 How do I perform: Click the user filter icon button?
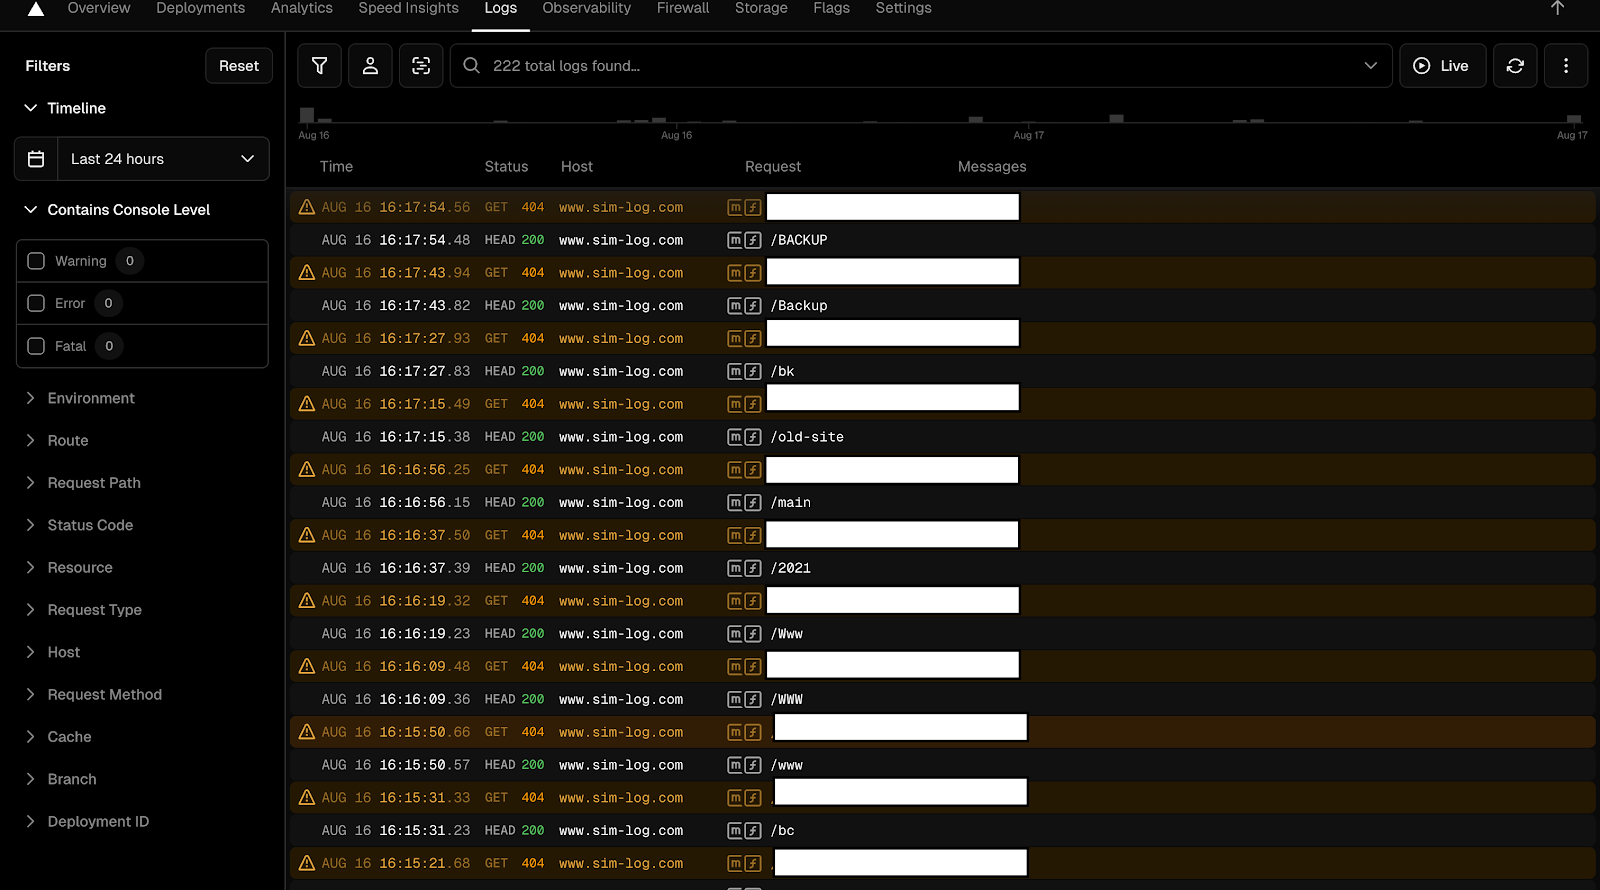[370, 66]
